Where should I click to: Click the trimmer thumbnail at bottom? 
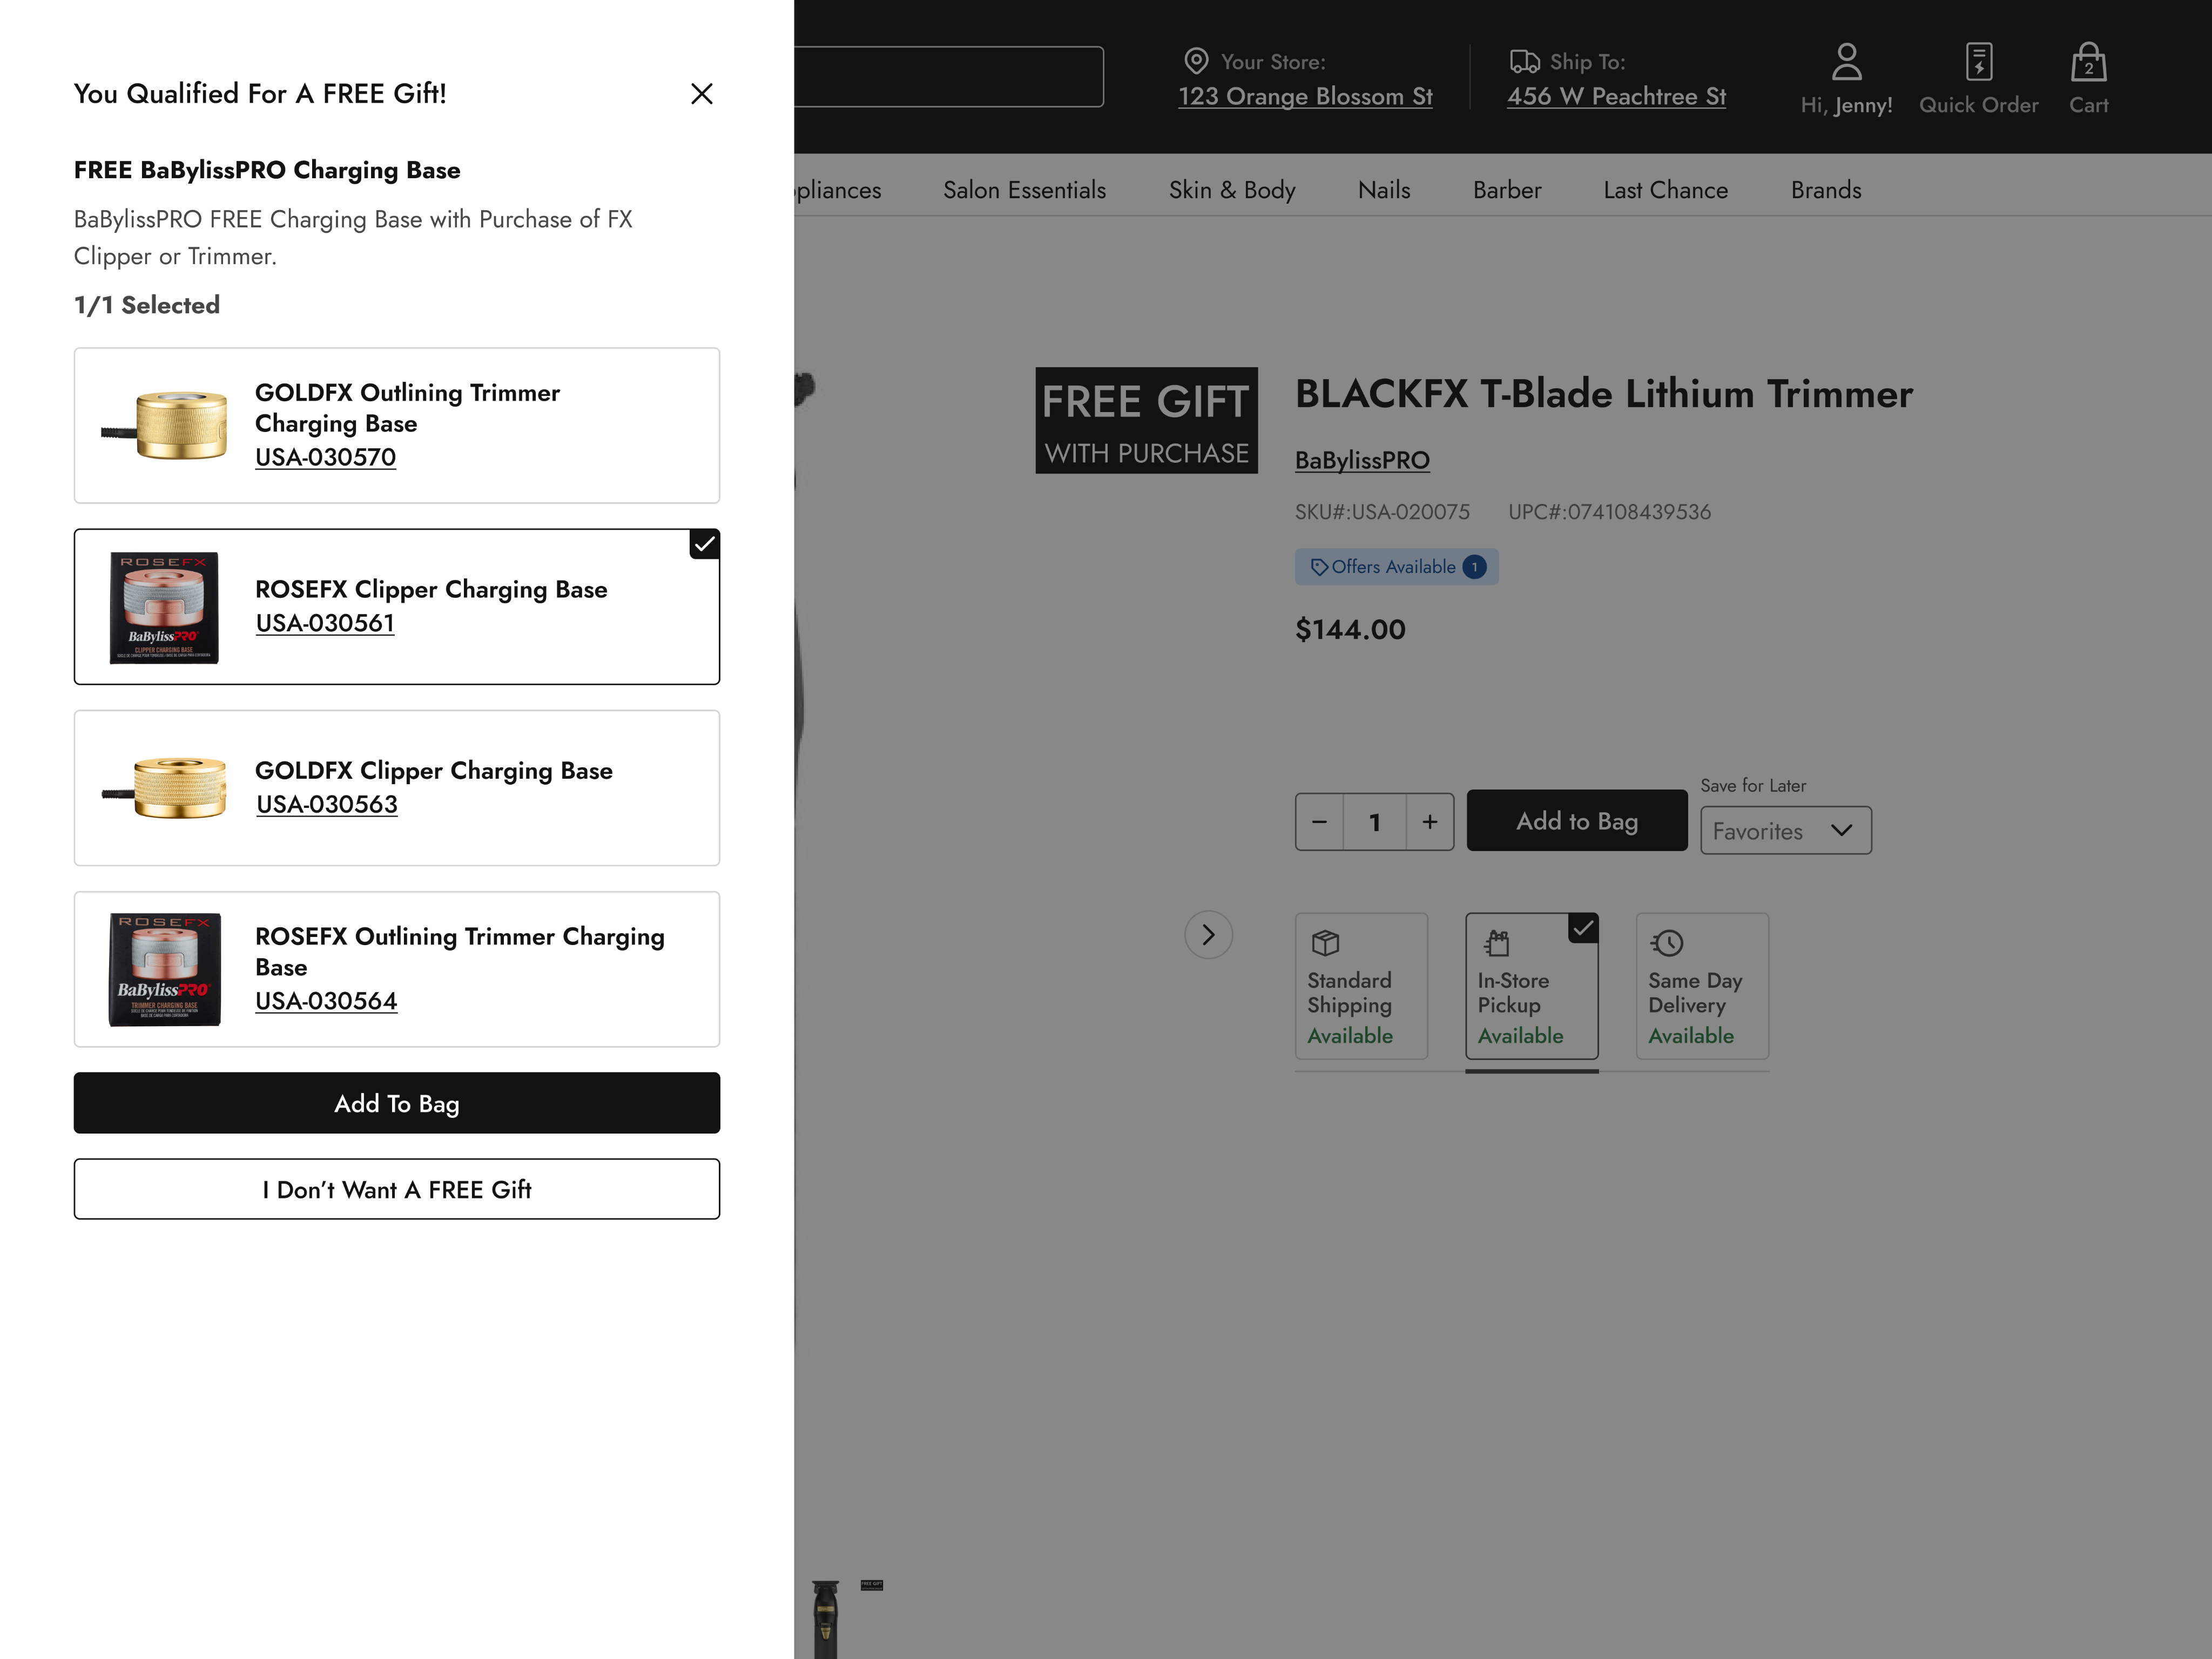click(825, 1618)
